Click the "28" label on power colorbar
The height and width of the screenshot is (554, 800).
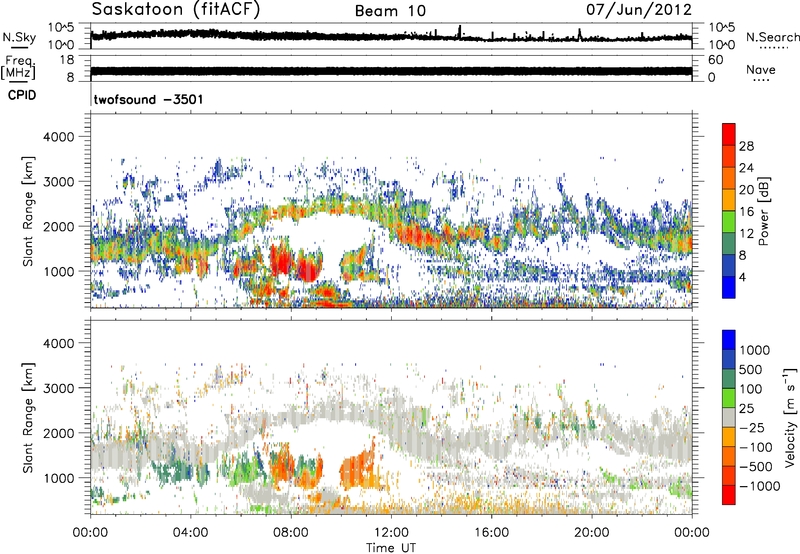coord(746,146)
